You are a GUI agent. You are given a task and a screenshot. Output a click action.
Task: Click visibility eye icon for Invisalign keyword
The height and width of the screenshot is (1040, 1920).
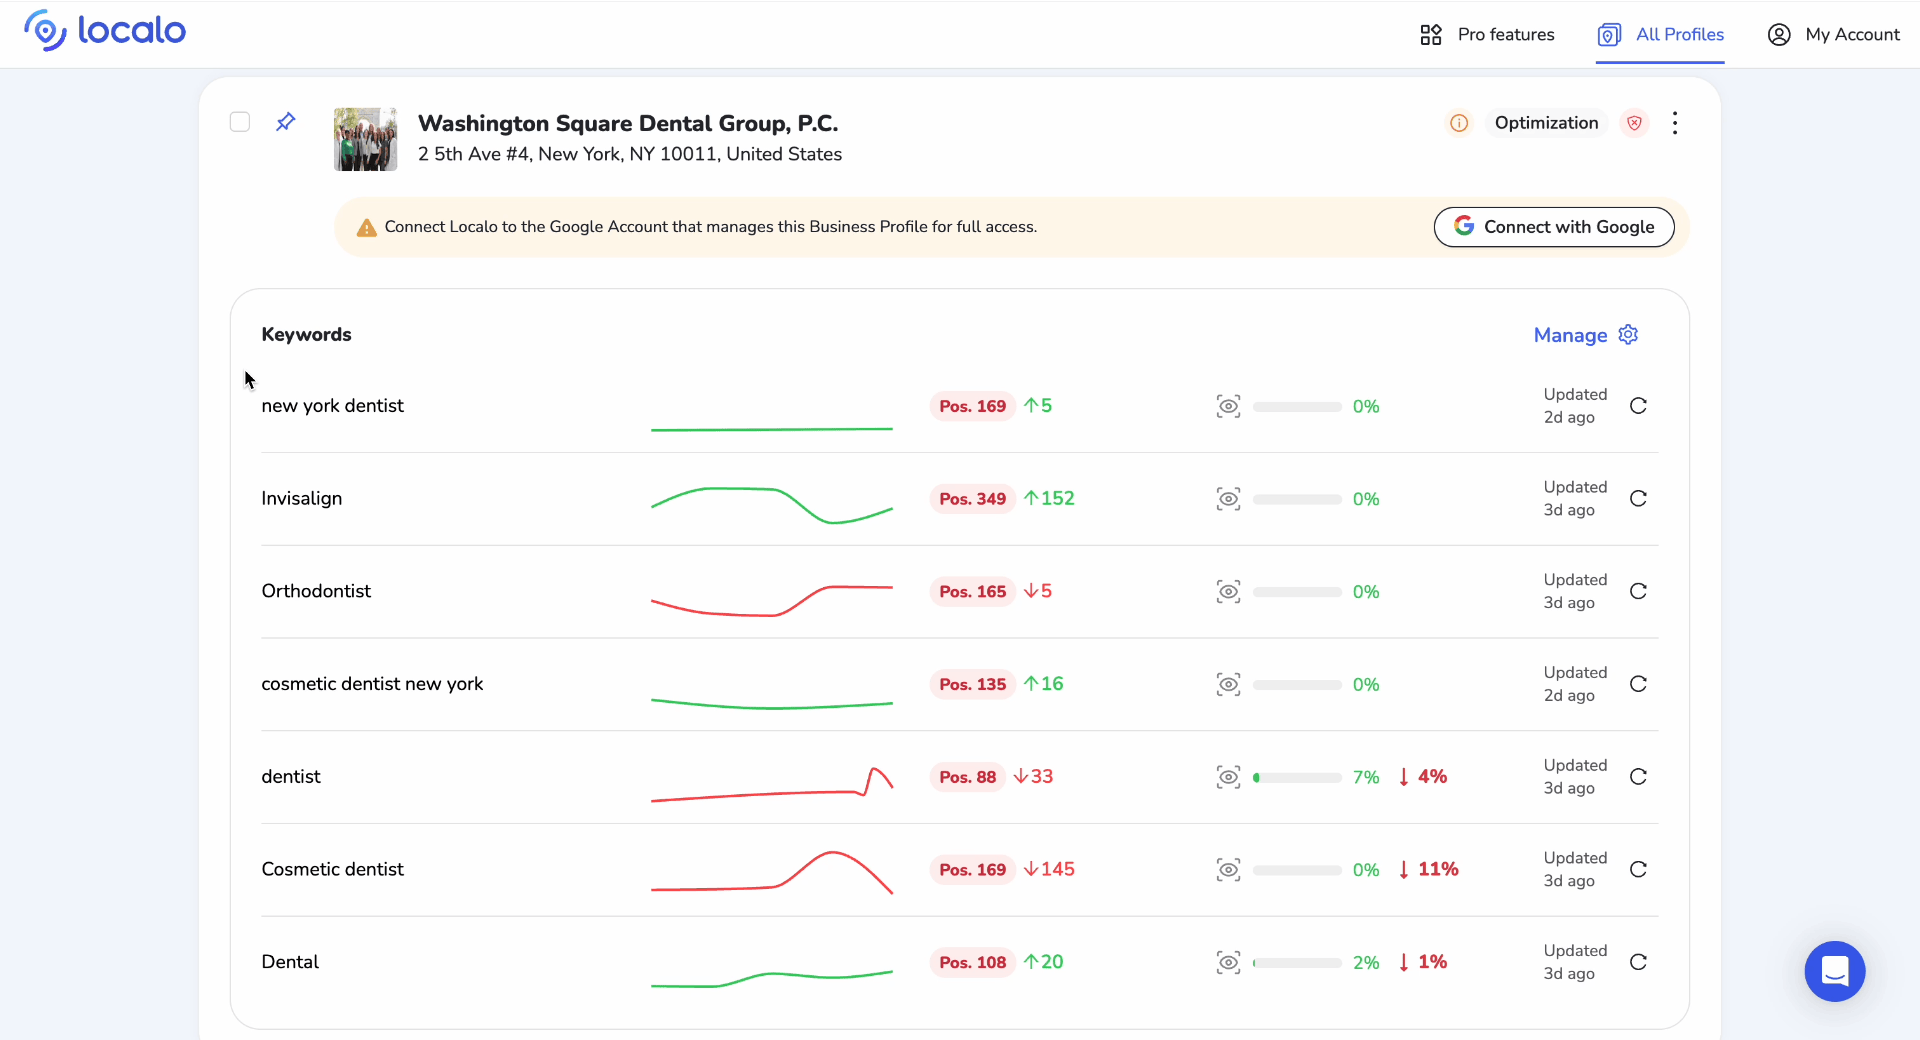click(1228, 499)
